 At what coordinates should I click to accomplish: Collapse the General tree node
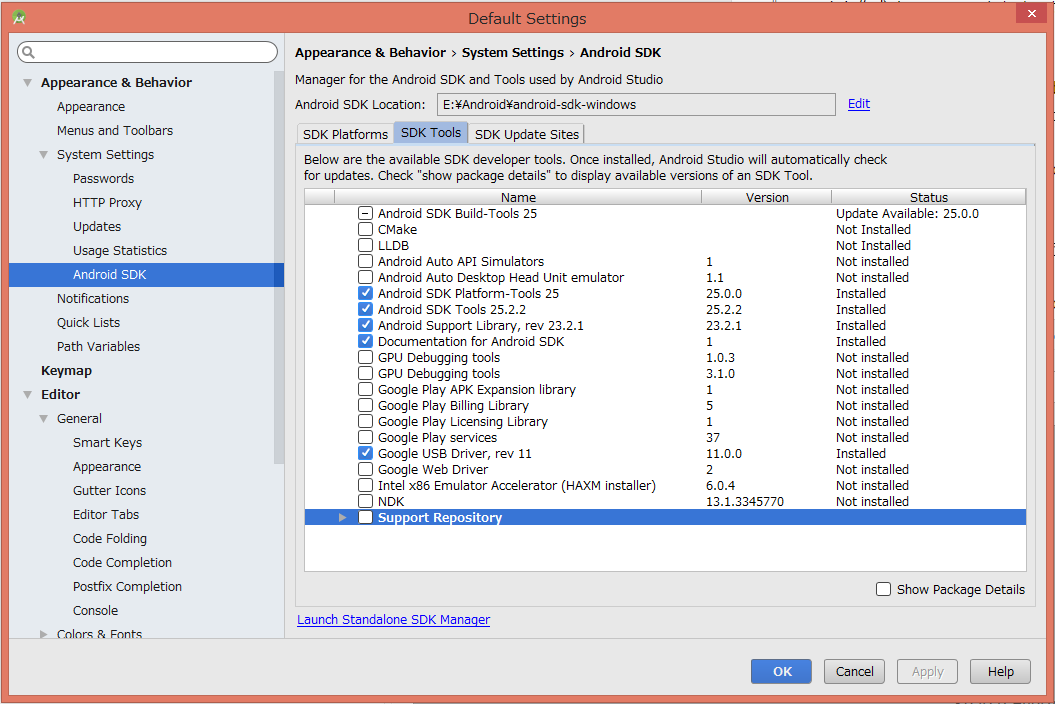(44, 419)
